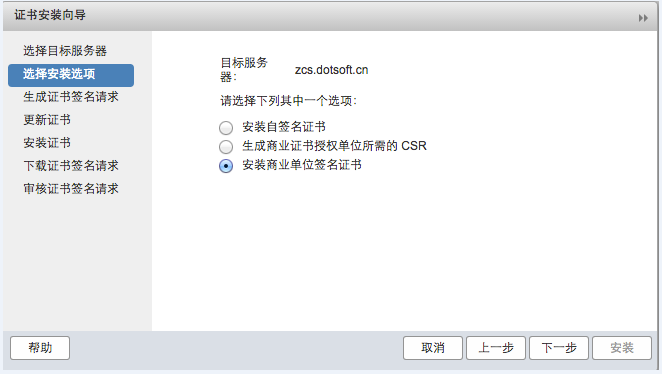
Task: Jump to the 更新证书 step
Action: (x=47, y=120)
